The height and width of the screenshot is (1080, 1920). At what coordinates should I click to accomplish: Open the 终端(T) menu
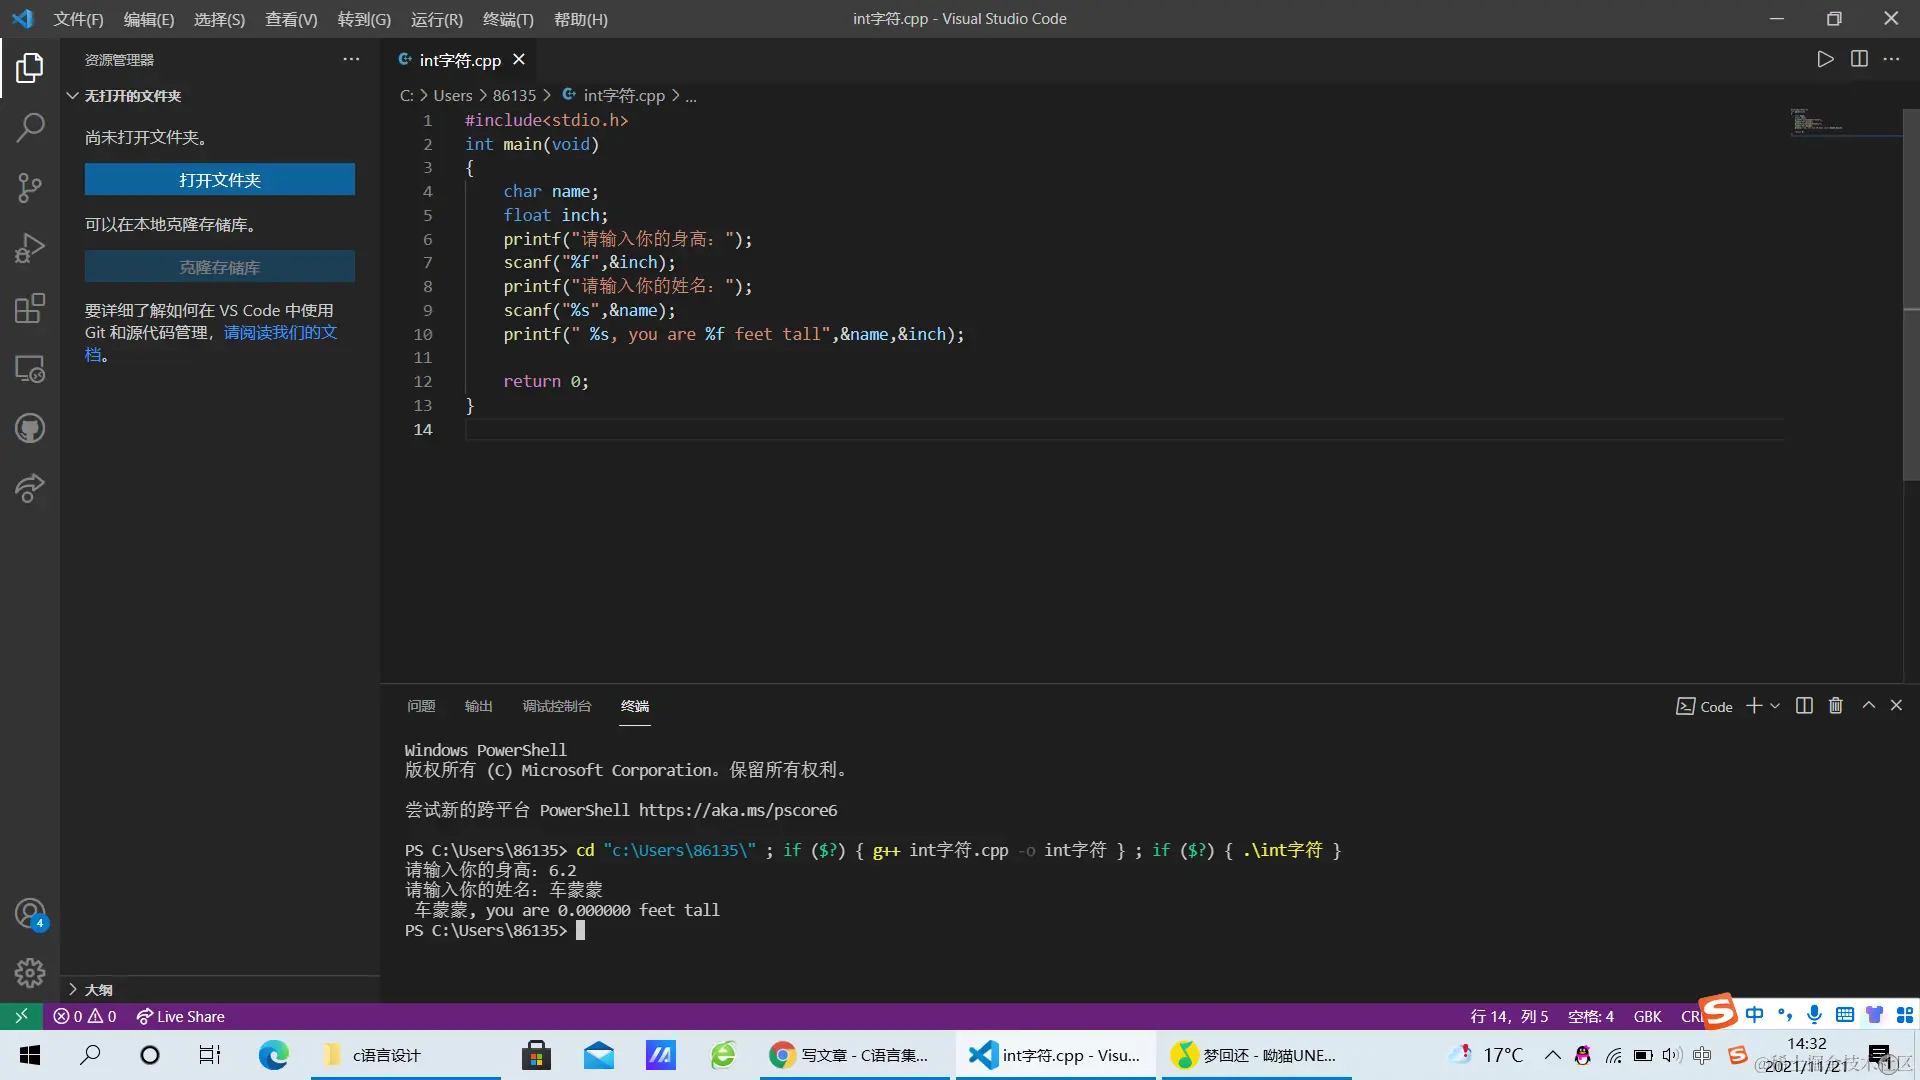point(508,19)
